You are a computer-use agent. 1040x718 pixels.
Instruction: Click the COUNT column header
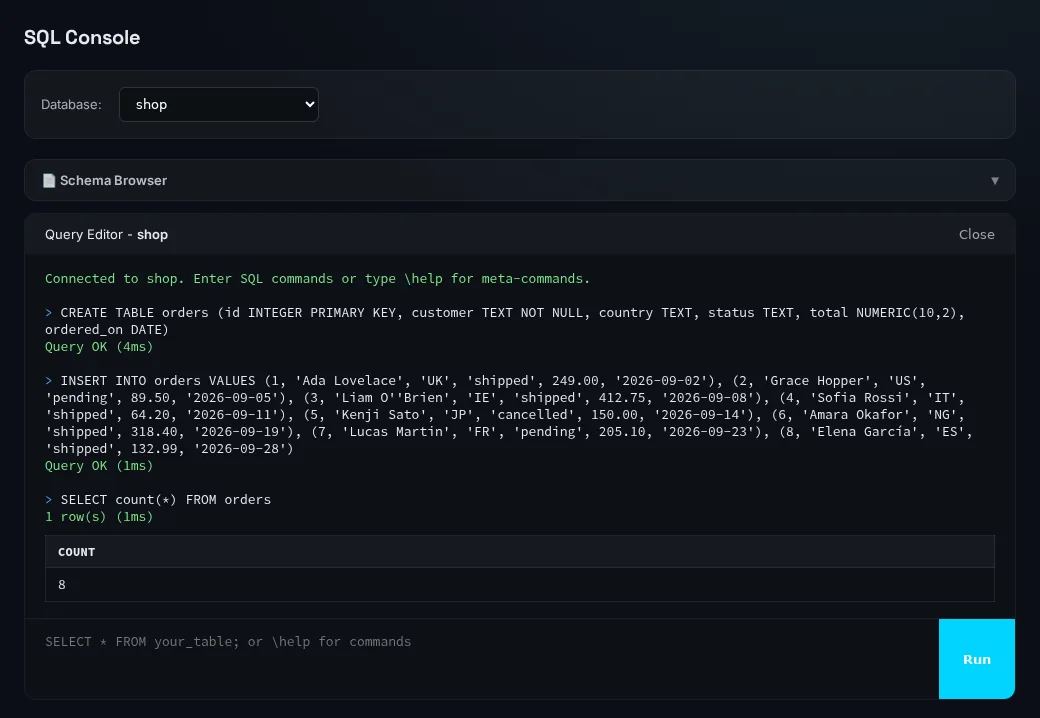pyautogui.click(x=76, y=552)
